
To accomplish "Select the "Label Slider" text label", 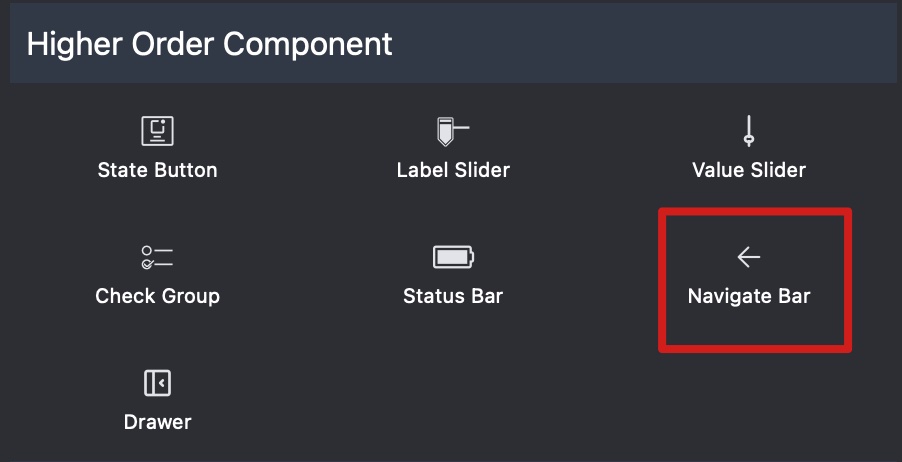I will 453,170.
